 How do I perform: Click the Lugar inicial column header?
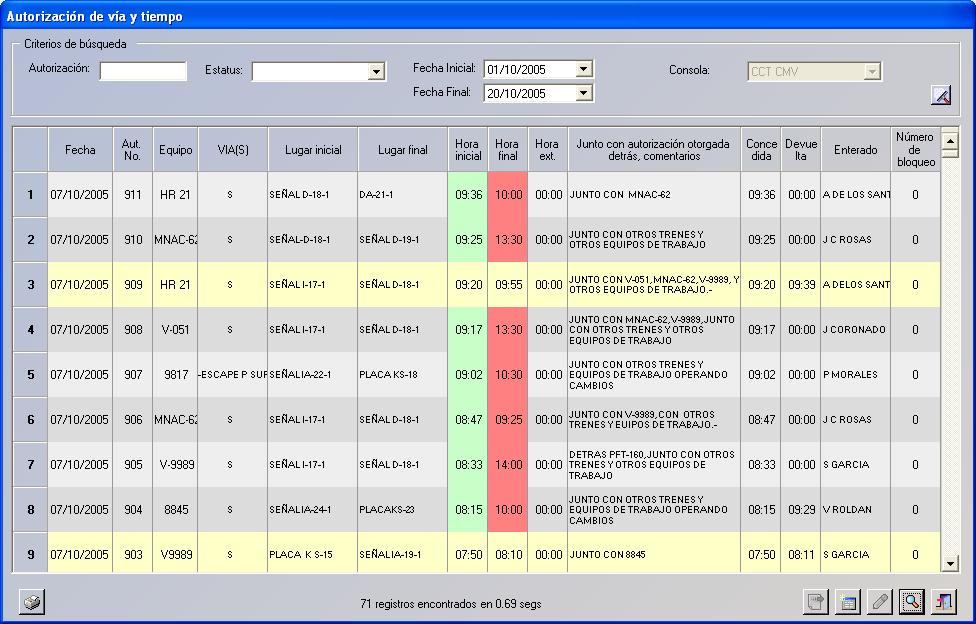313,149
